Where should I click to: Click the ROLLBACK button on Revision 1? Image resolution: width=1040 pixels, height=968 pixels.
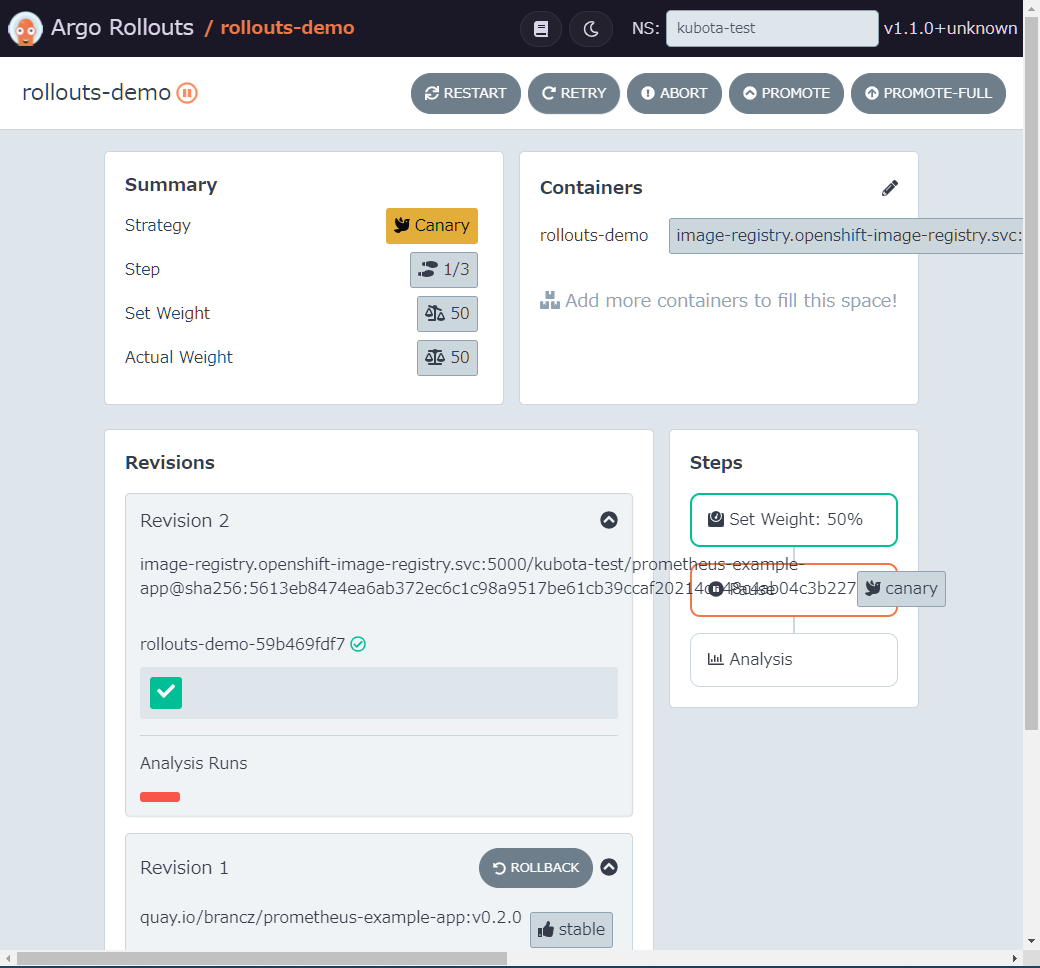coord(535,868)
